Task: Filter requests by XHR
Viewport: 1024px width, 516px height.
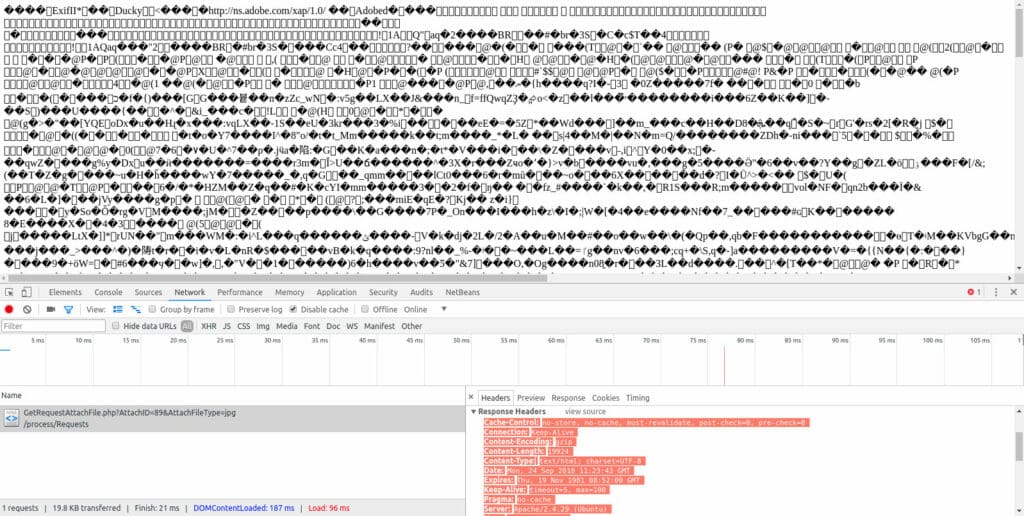Action: tap(209, 326)
